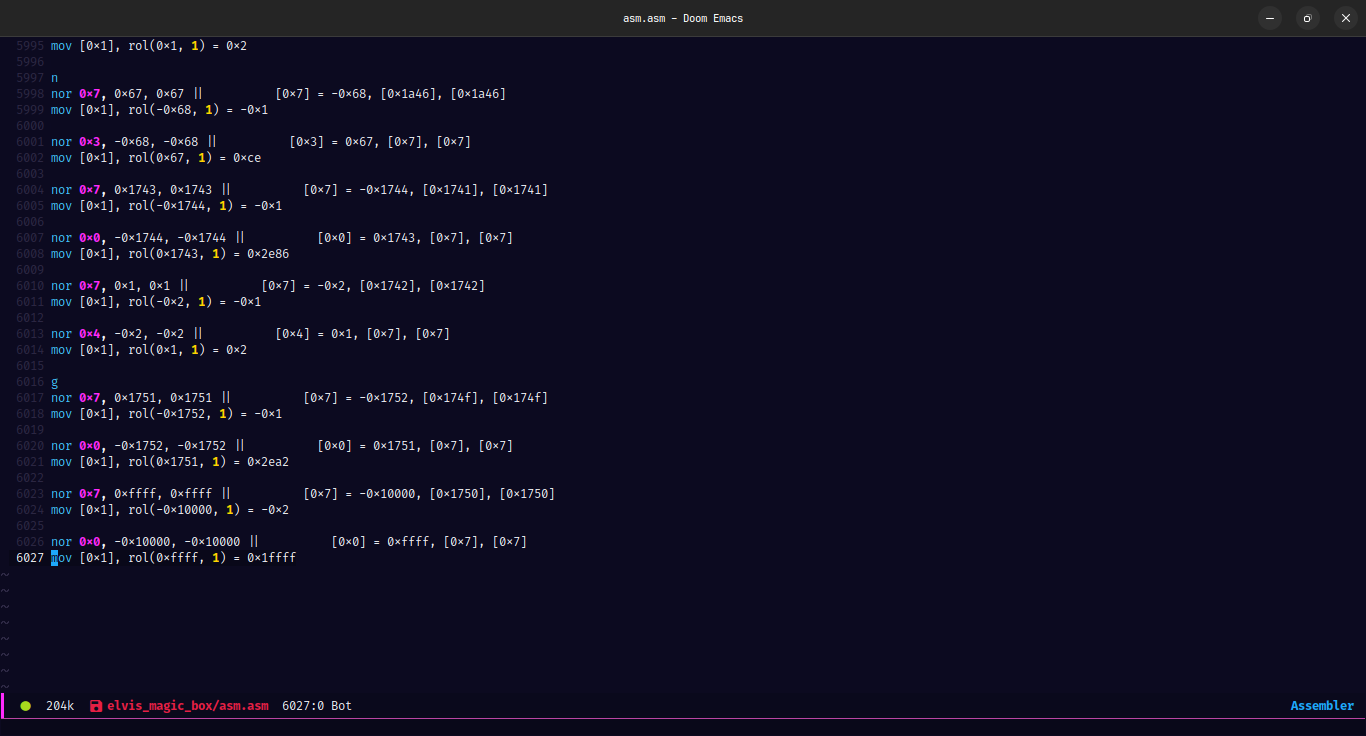Click the 204k buffer size indicator
This screenshot has height=736, width=1366.
pos(60,706)
